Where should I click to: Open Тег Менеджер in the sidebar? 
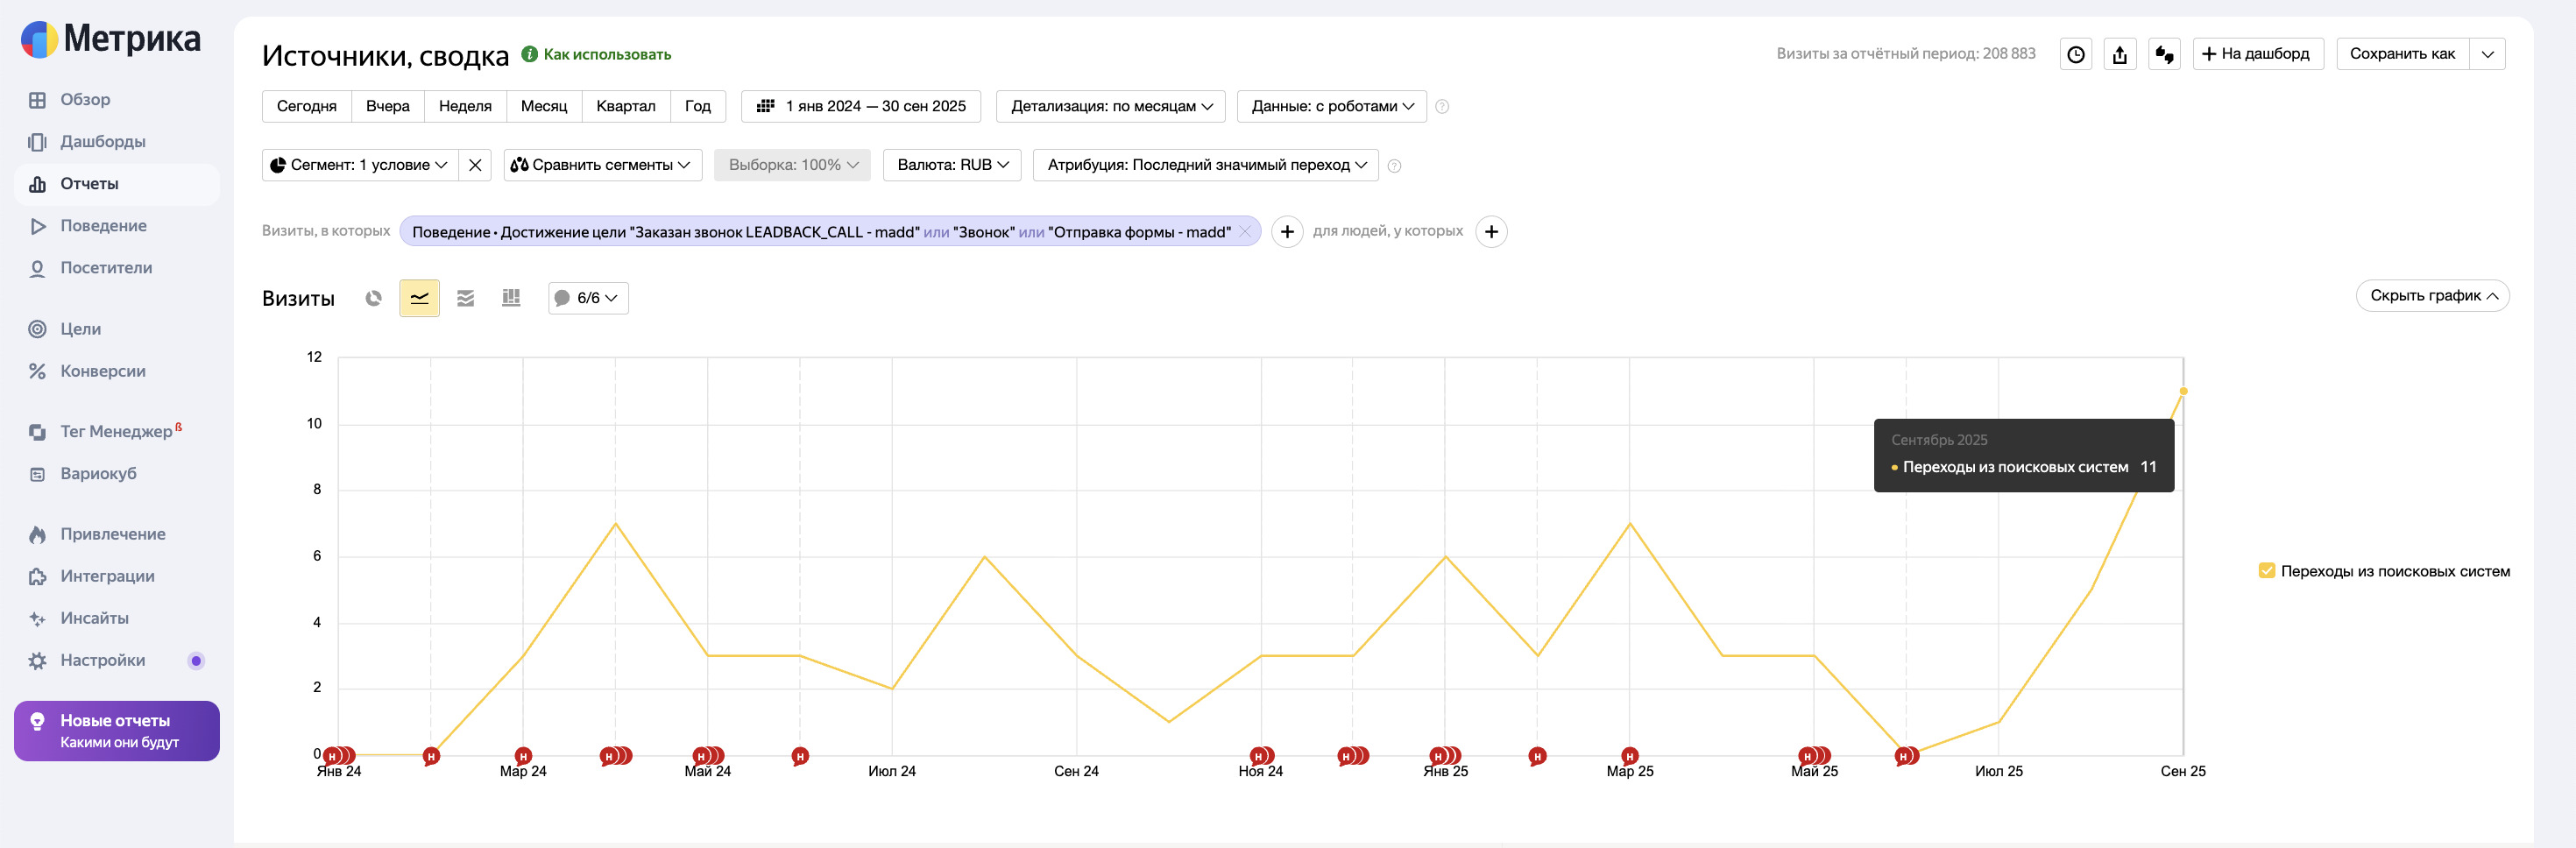pos(116,432)
